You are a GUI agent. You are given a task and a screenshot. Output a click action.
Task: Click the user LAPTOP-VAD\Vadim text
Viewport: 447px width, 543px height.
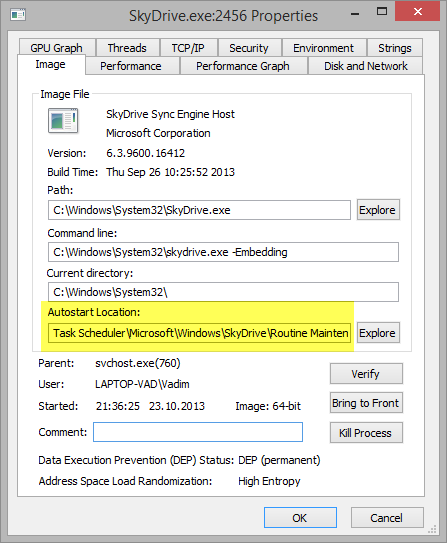pyautogui.click(x=142, y=384)
